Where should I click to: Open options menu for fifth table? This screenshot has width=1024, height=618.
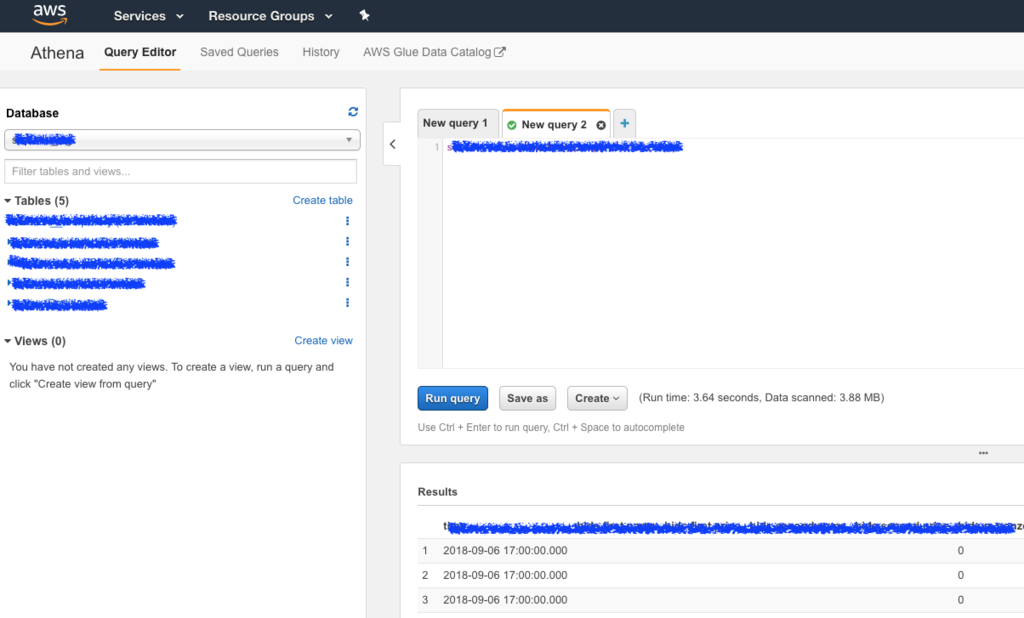click(347, 302)
